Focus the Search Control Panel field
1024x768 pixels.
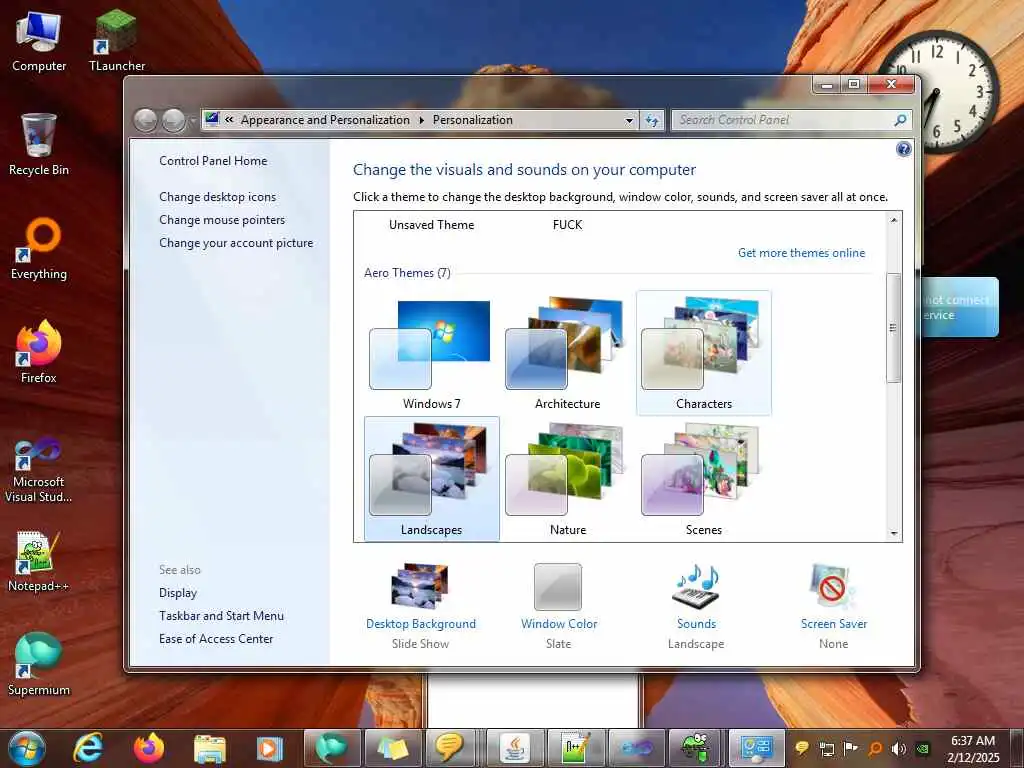(x=784, y=120)
